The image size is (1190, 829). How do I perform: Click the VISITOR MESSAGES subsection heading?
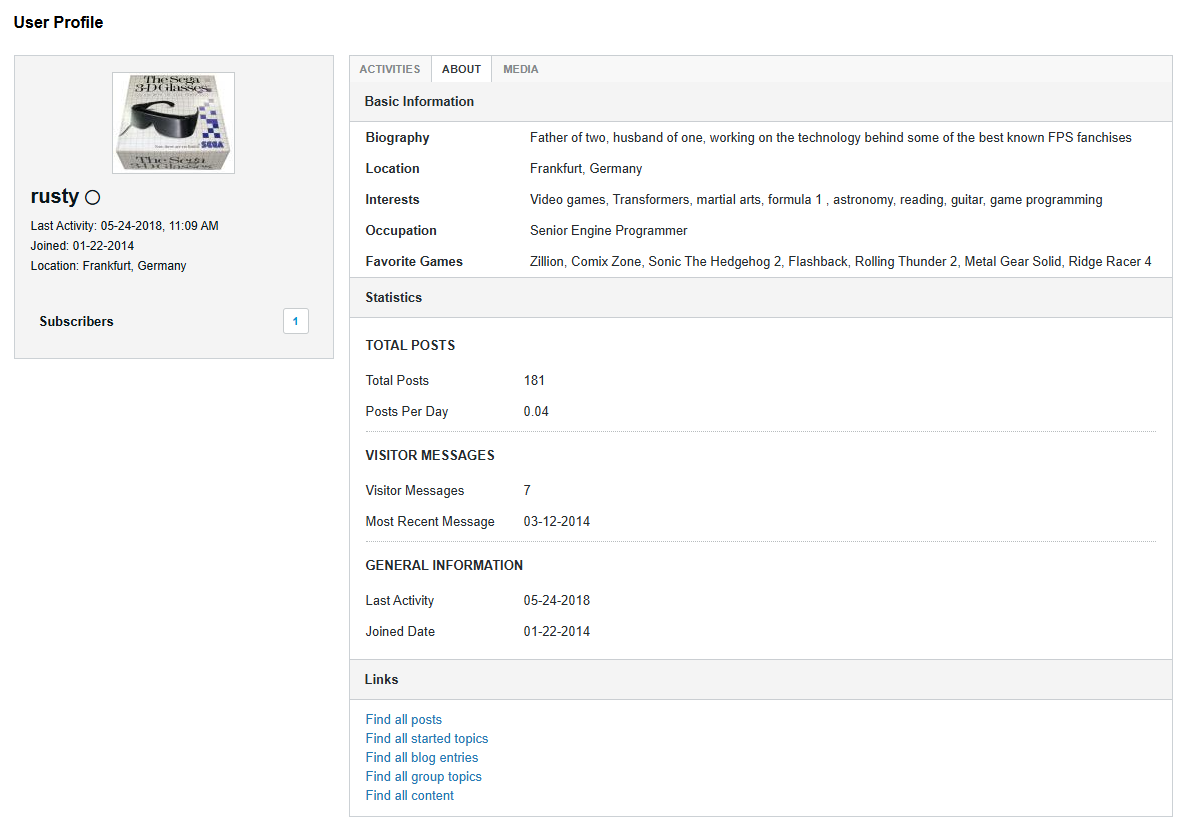click(x=430, y=455)
